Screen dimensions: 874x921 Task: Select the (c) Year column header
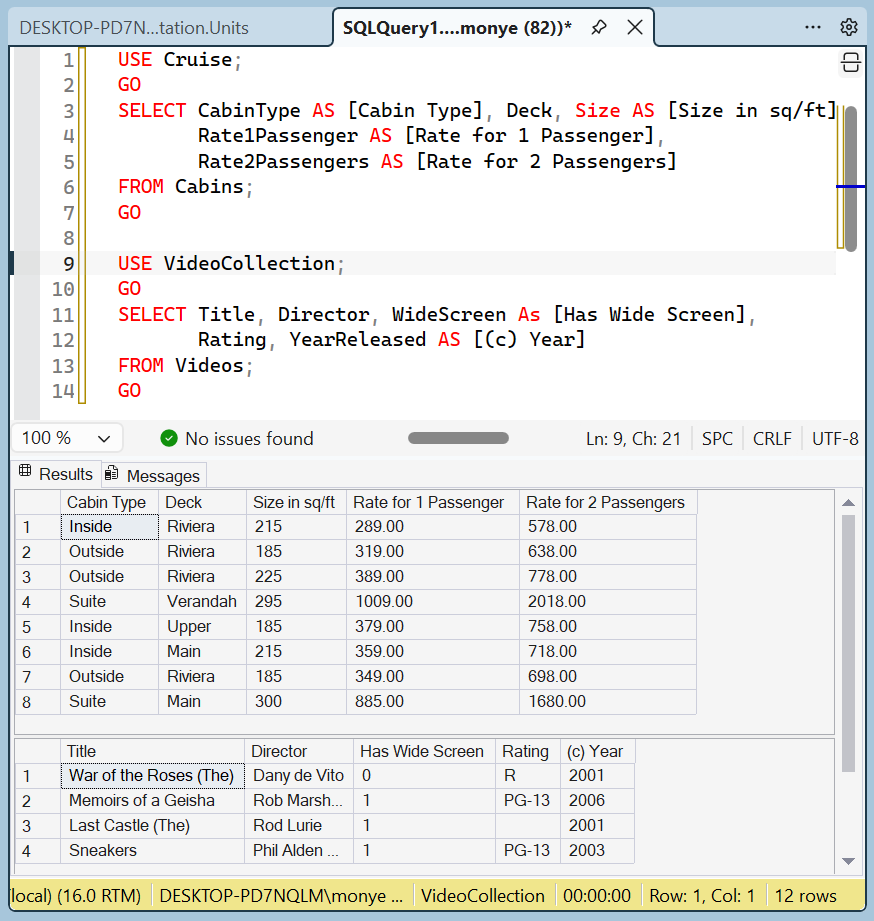point(597,751)
